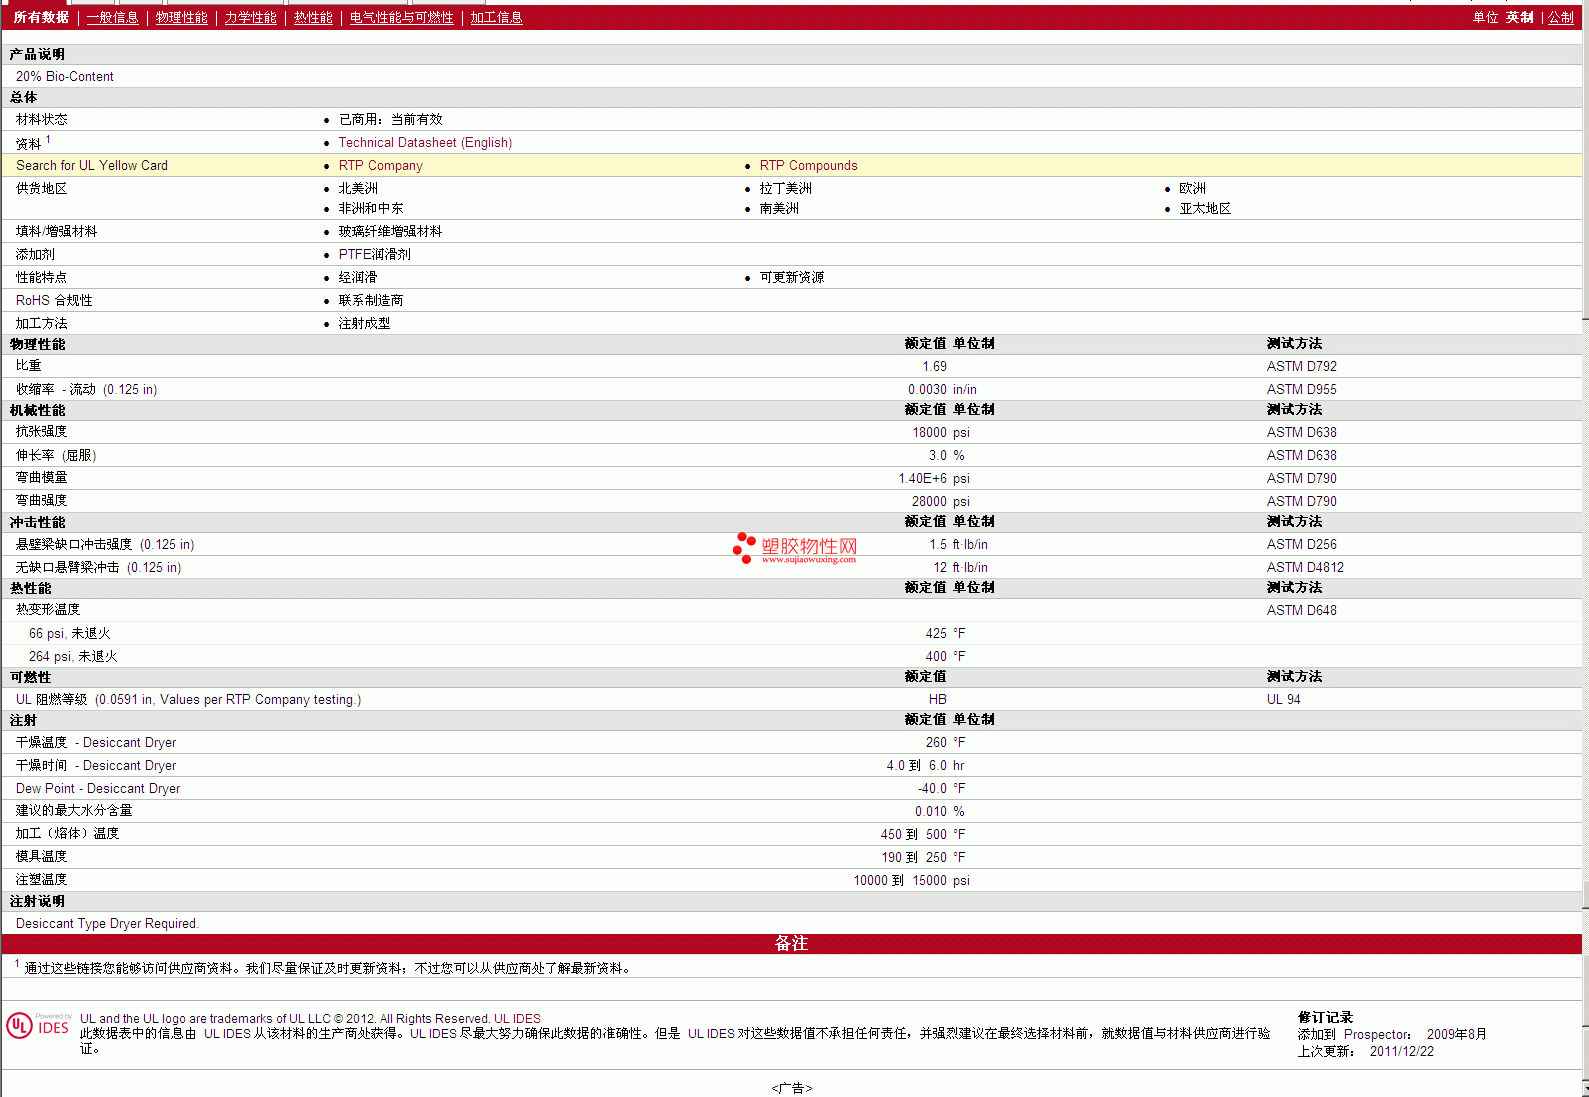Switch to the 一般信息 tab
This screenshot has width=1589, height=1097.
point(113,17)
